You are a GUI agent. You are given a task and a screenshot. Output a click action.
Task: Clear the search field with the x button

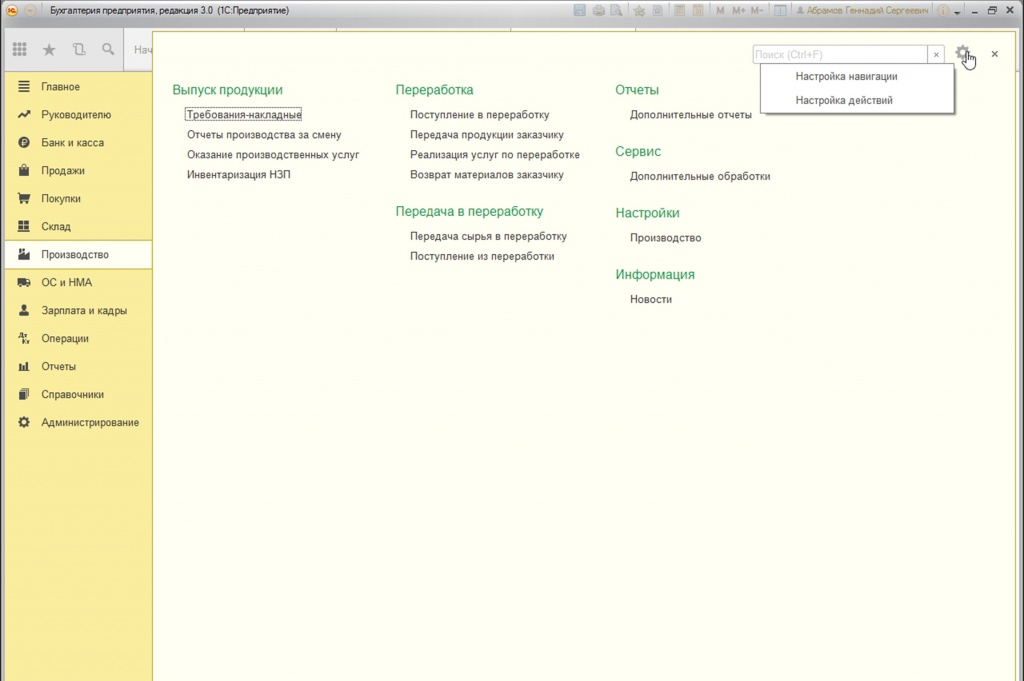[x=936, y=55]
